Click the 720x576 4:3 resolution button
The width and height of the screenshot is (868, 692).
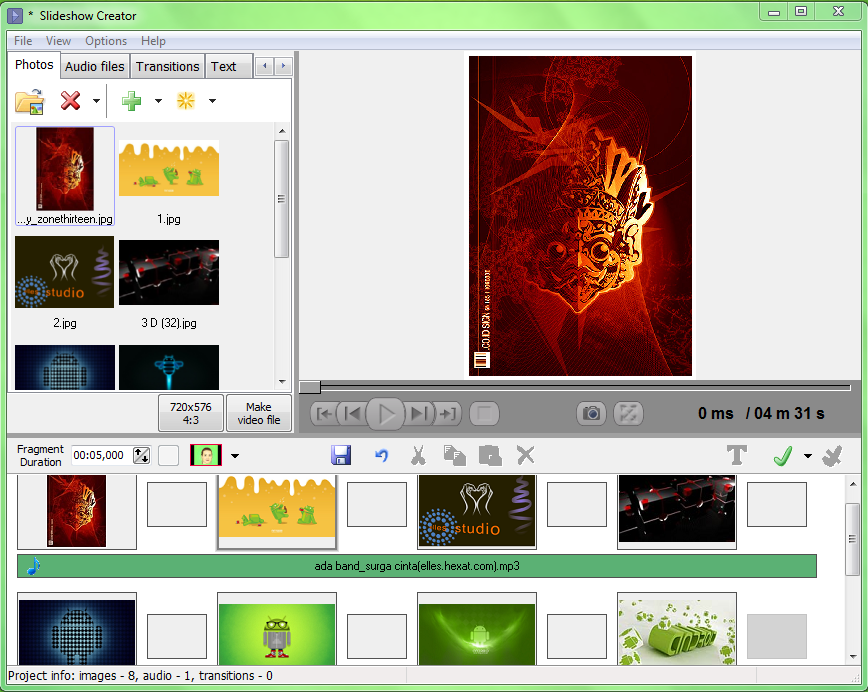click(x=191, y=413)
